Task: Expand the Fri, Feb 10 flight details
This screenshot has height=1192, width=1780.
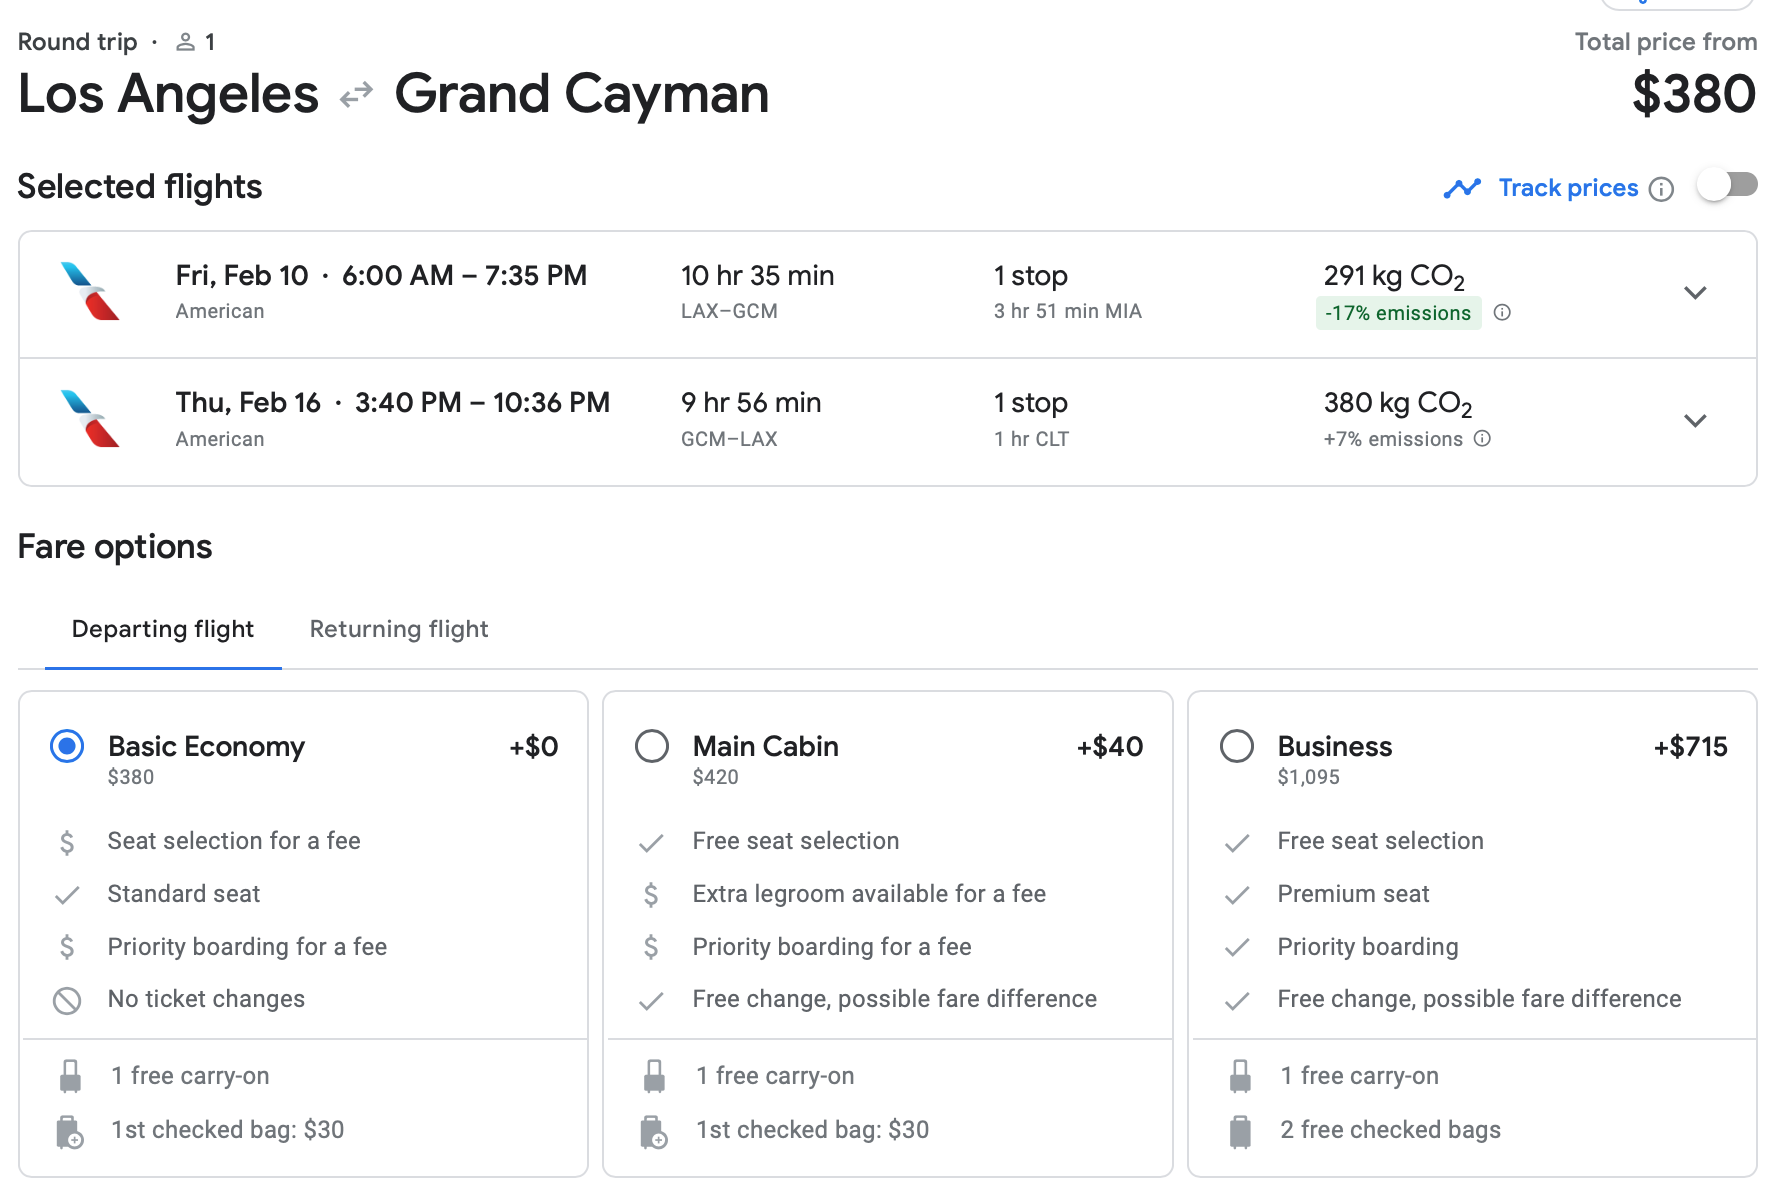Action: [1695, 293]
